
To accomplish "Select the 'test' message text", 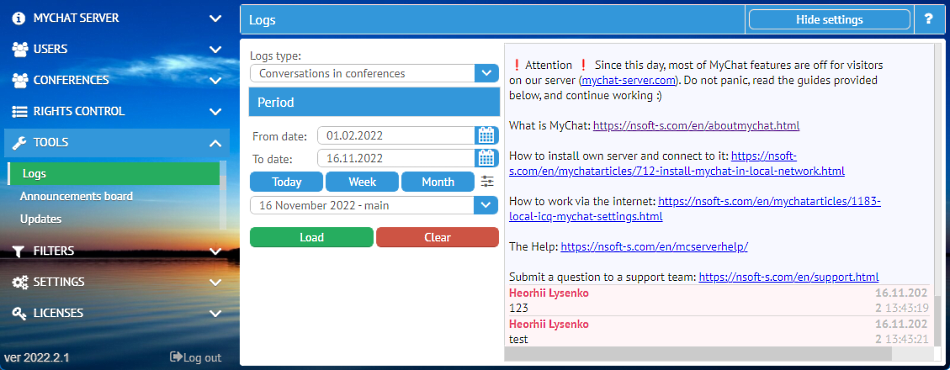I will pos(519,339).
